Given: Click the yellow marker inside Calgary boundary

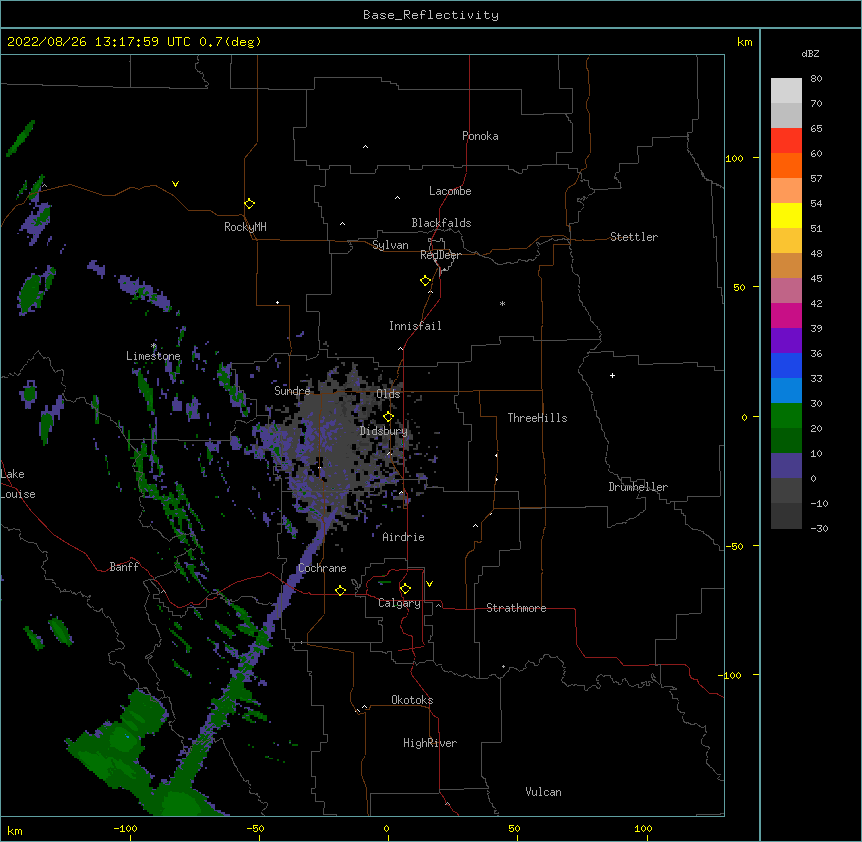Looking at the screenshot, I should pos(405,589).
